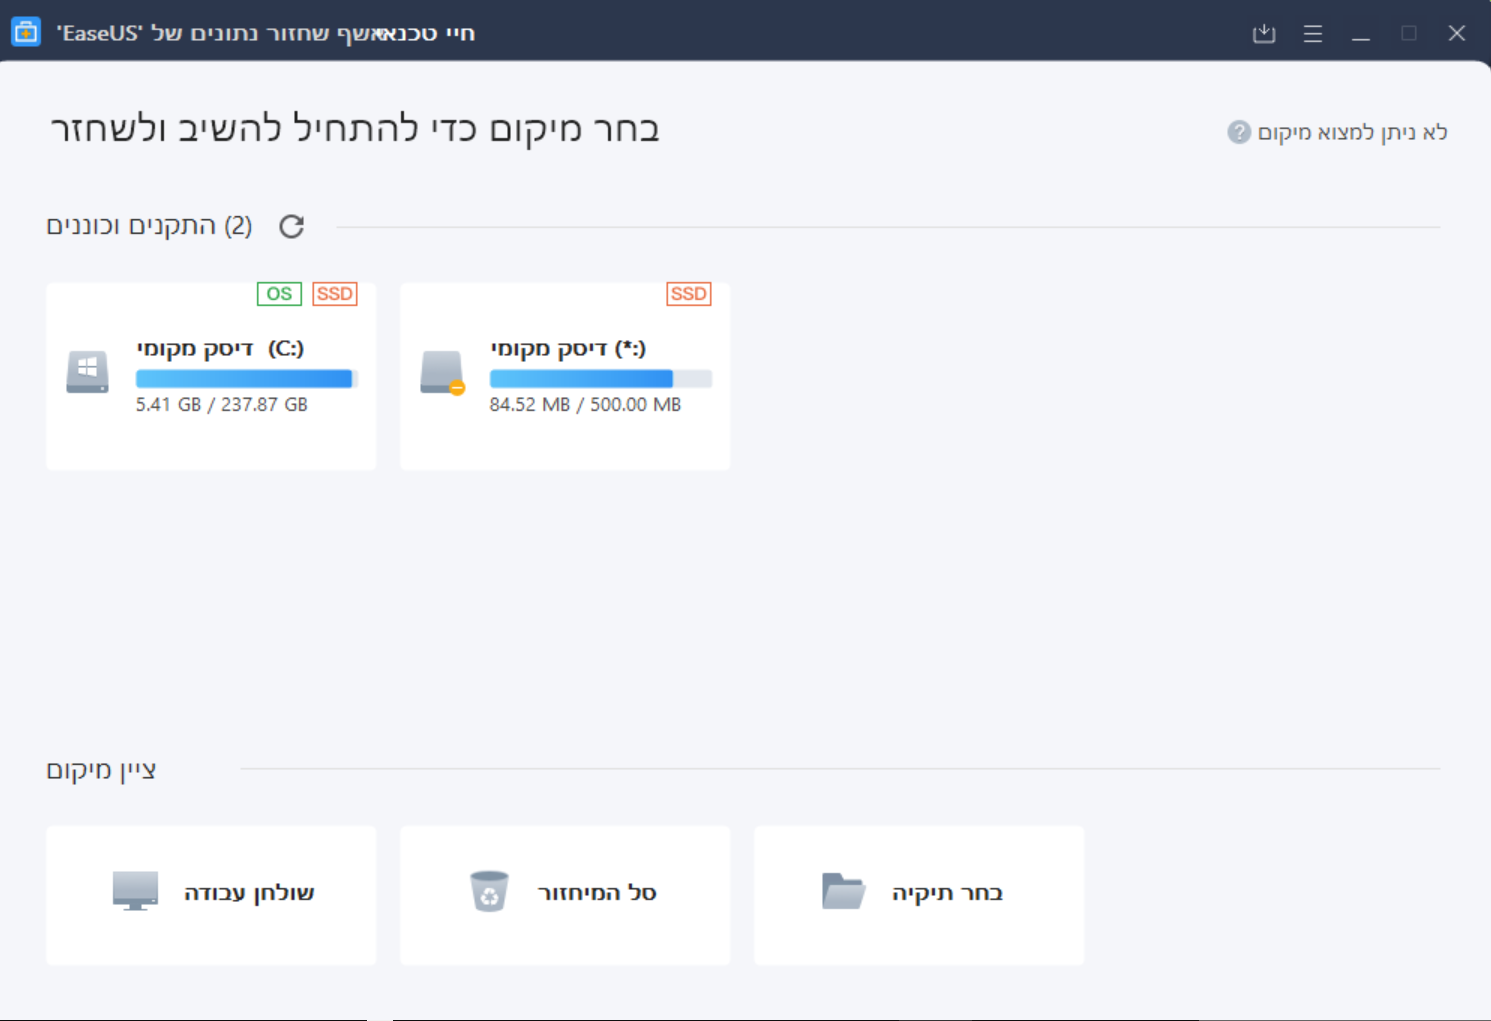
Task: Click the unlettered (*:) drive icon with warning
Action: [442, 372]
